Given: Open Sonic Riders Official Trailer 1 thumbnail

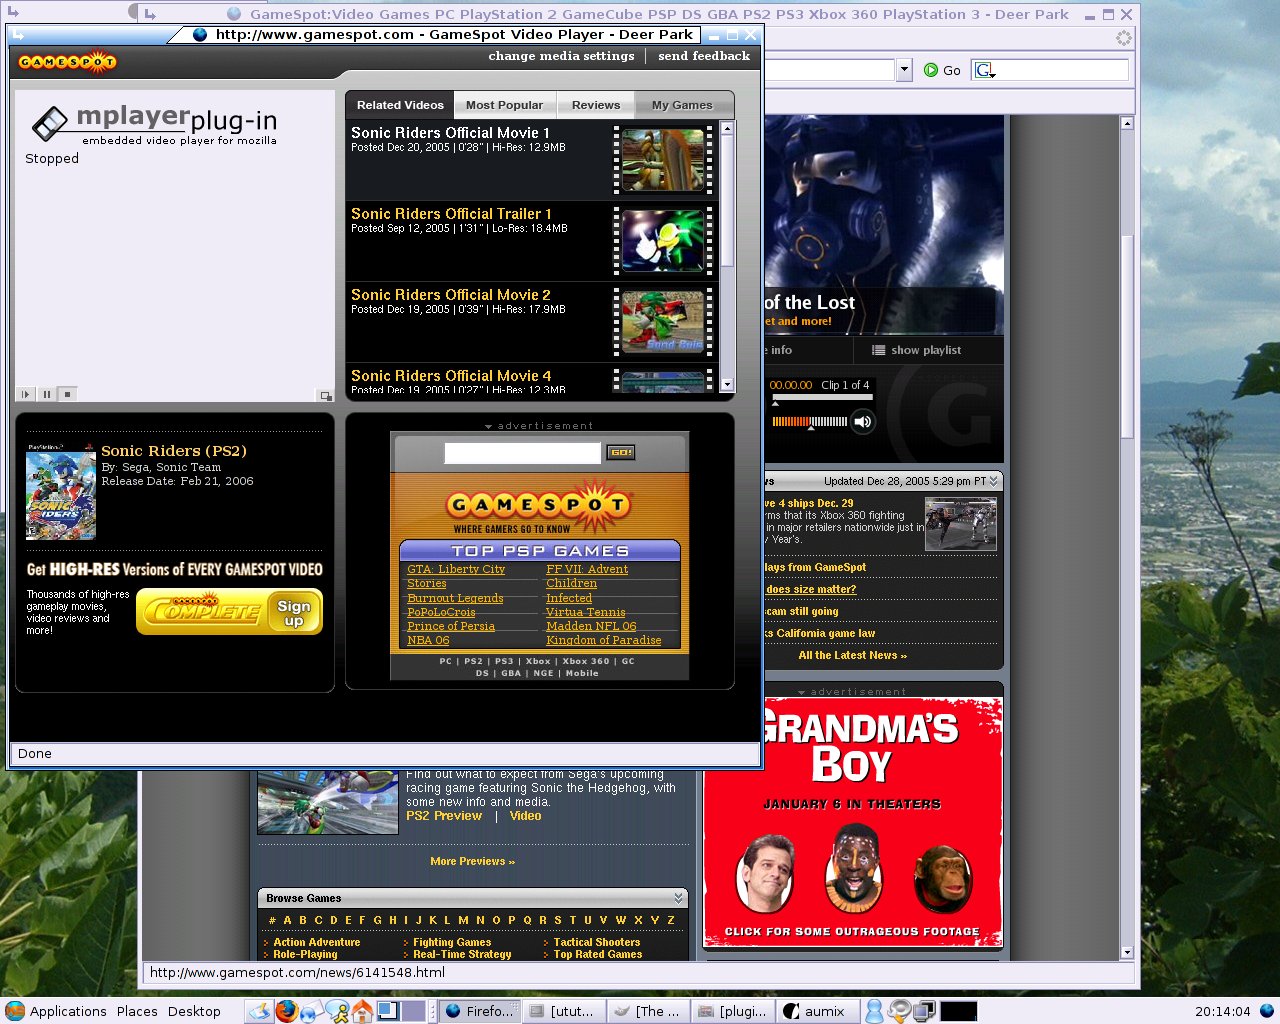Looking at the screenshot, I should [663, 241].
